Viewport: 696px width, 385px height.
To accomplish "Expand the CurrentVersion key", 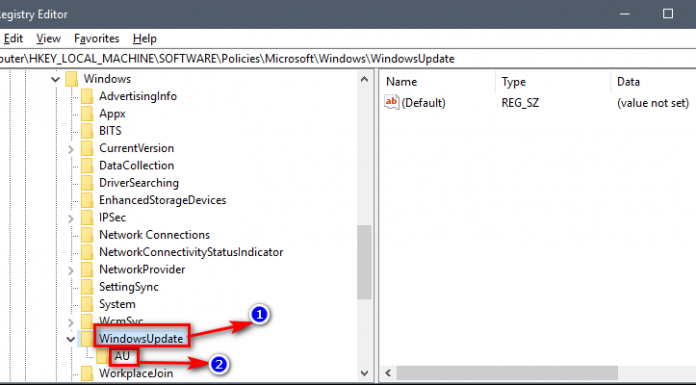I will click(x=71, y=149).
